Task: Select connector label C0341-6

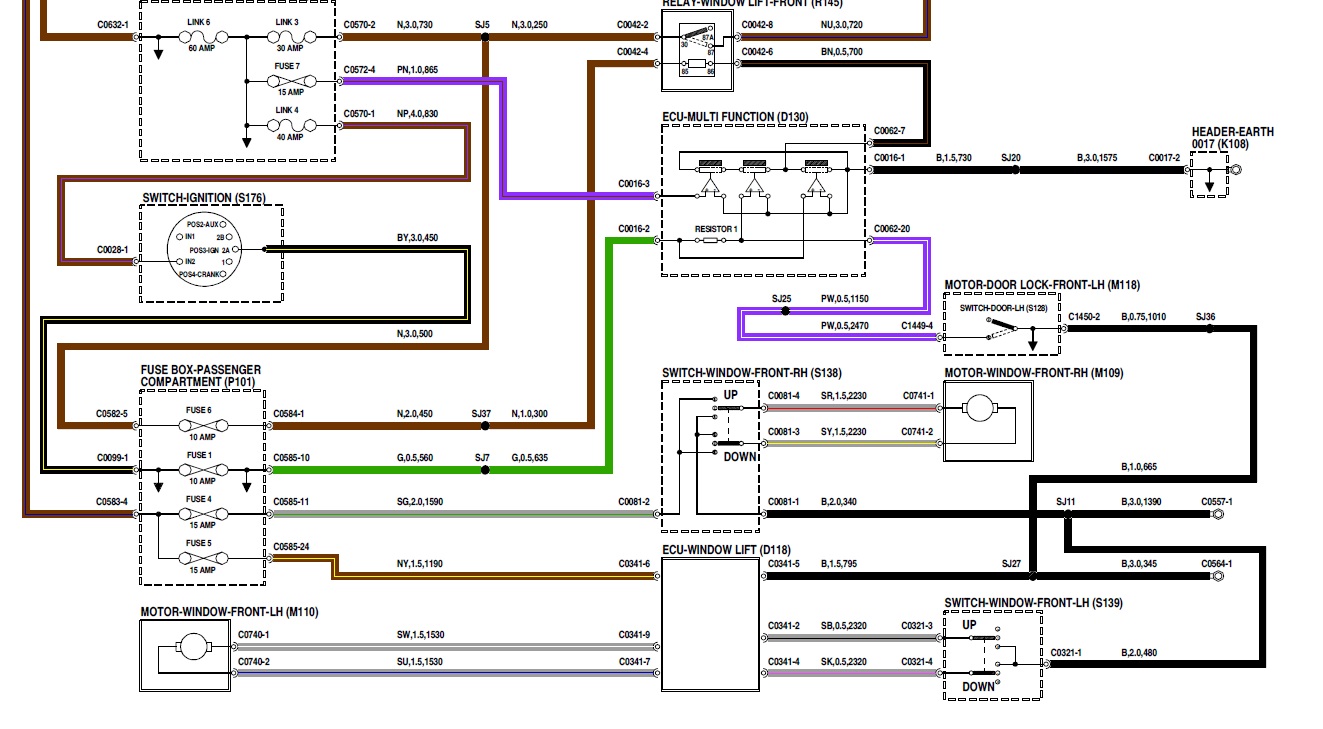Action: [633, 564]
